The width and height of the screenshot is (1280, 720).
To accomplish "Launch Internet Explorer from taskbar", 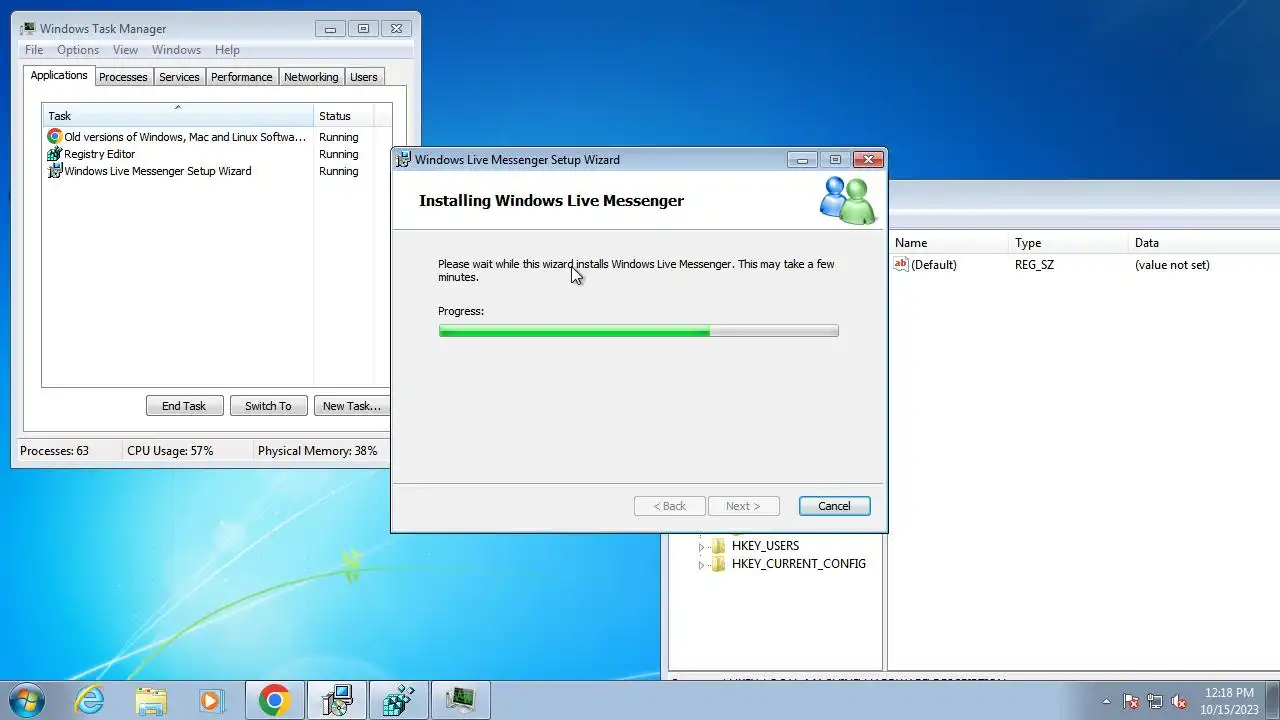I will pyautogui.click(x=90, y=700).
